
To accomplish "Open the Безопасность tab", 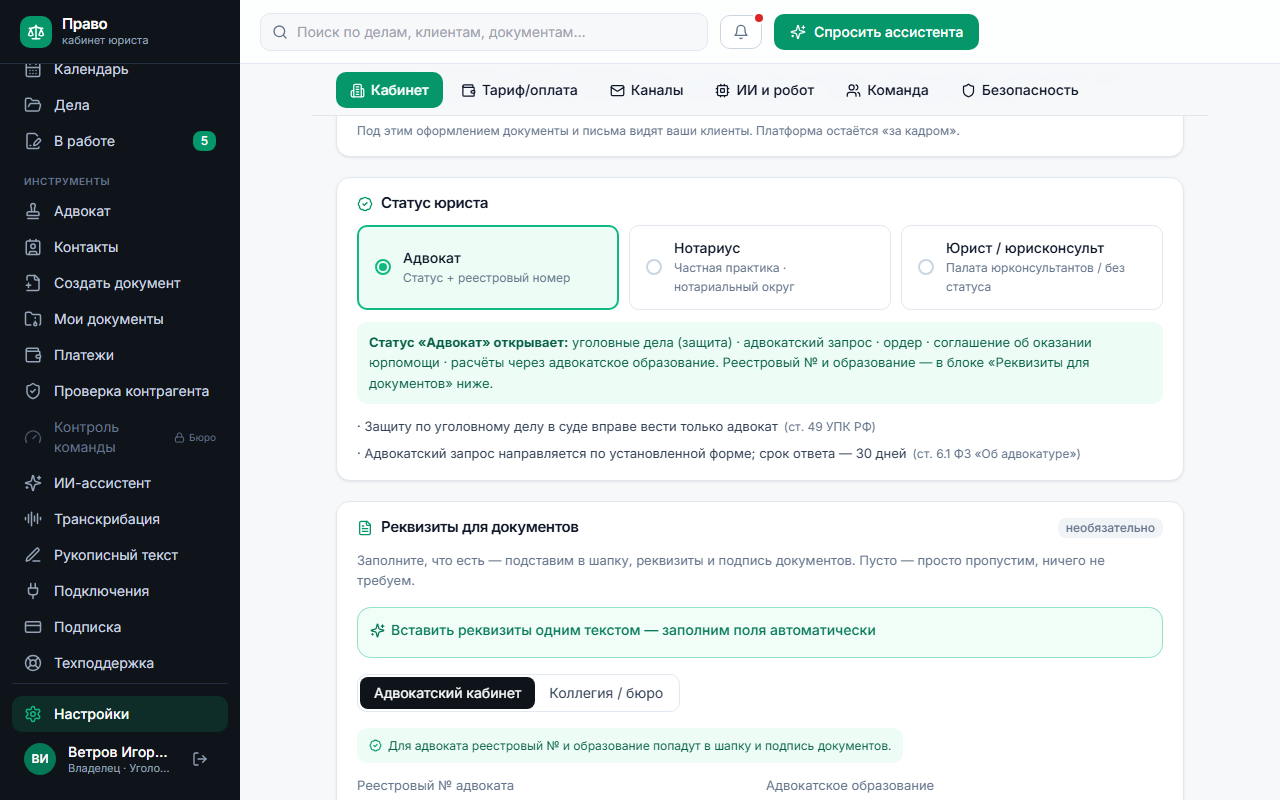I will (x=1020, y=90).
